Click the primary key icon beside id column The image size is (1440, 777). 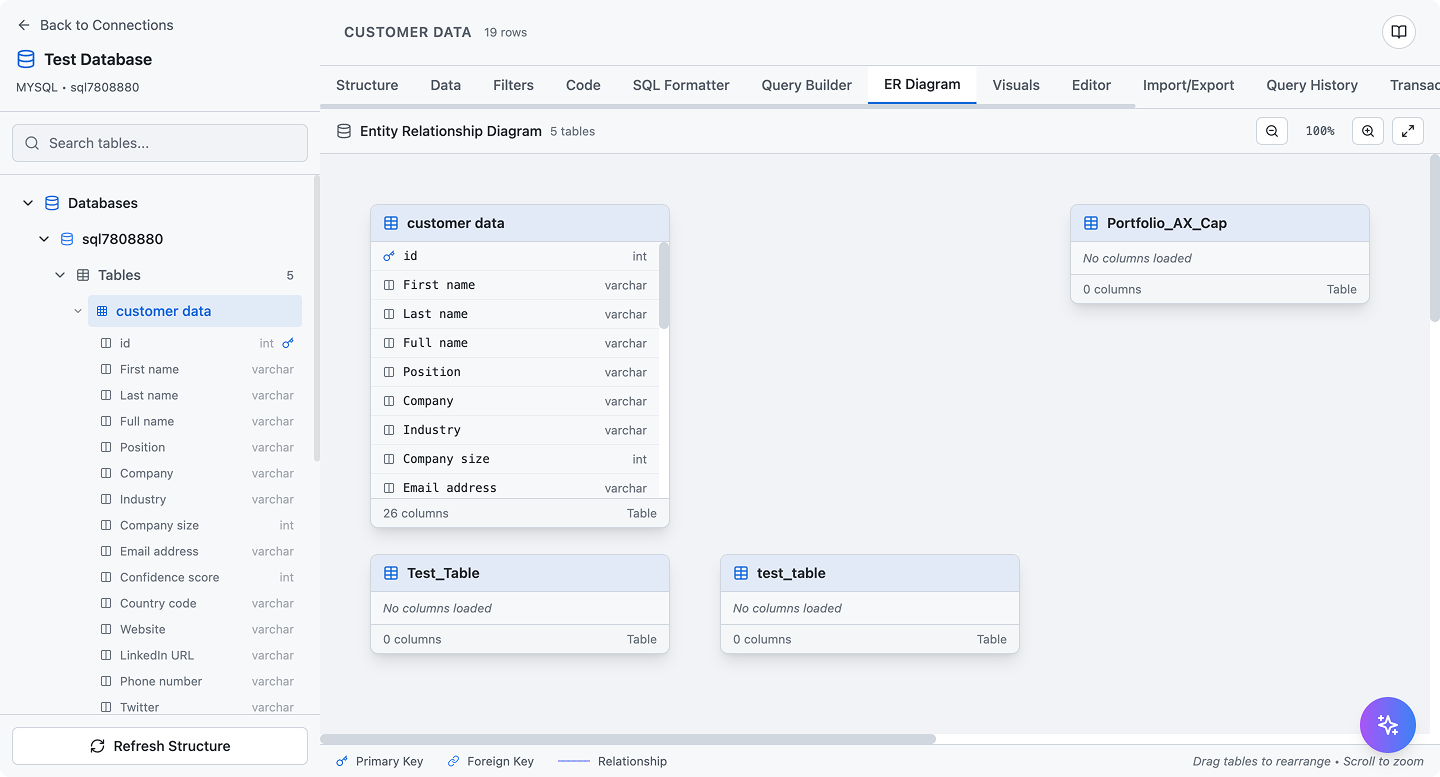[388, 256]
